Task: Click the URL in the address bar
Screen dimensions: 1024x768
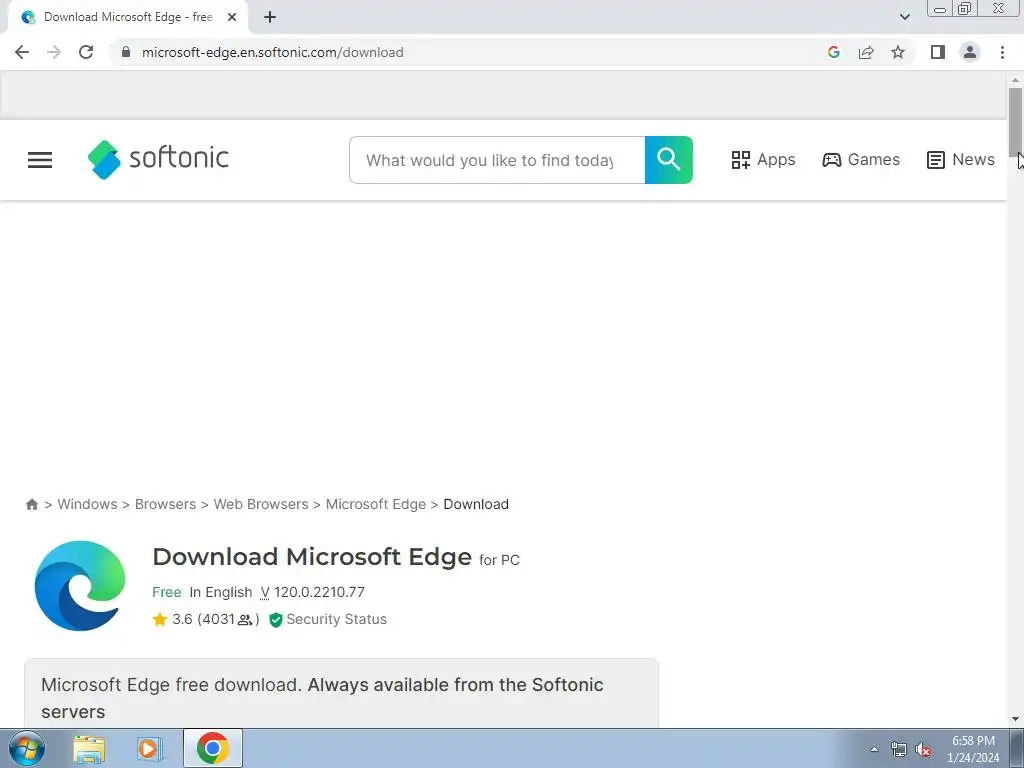Action: [x=272, y=52]
